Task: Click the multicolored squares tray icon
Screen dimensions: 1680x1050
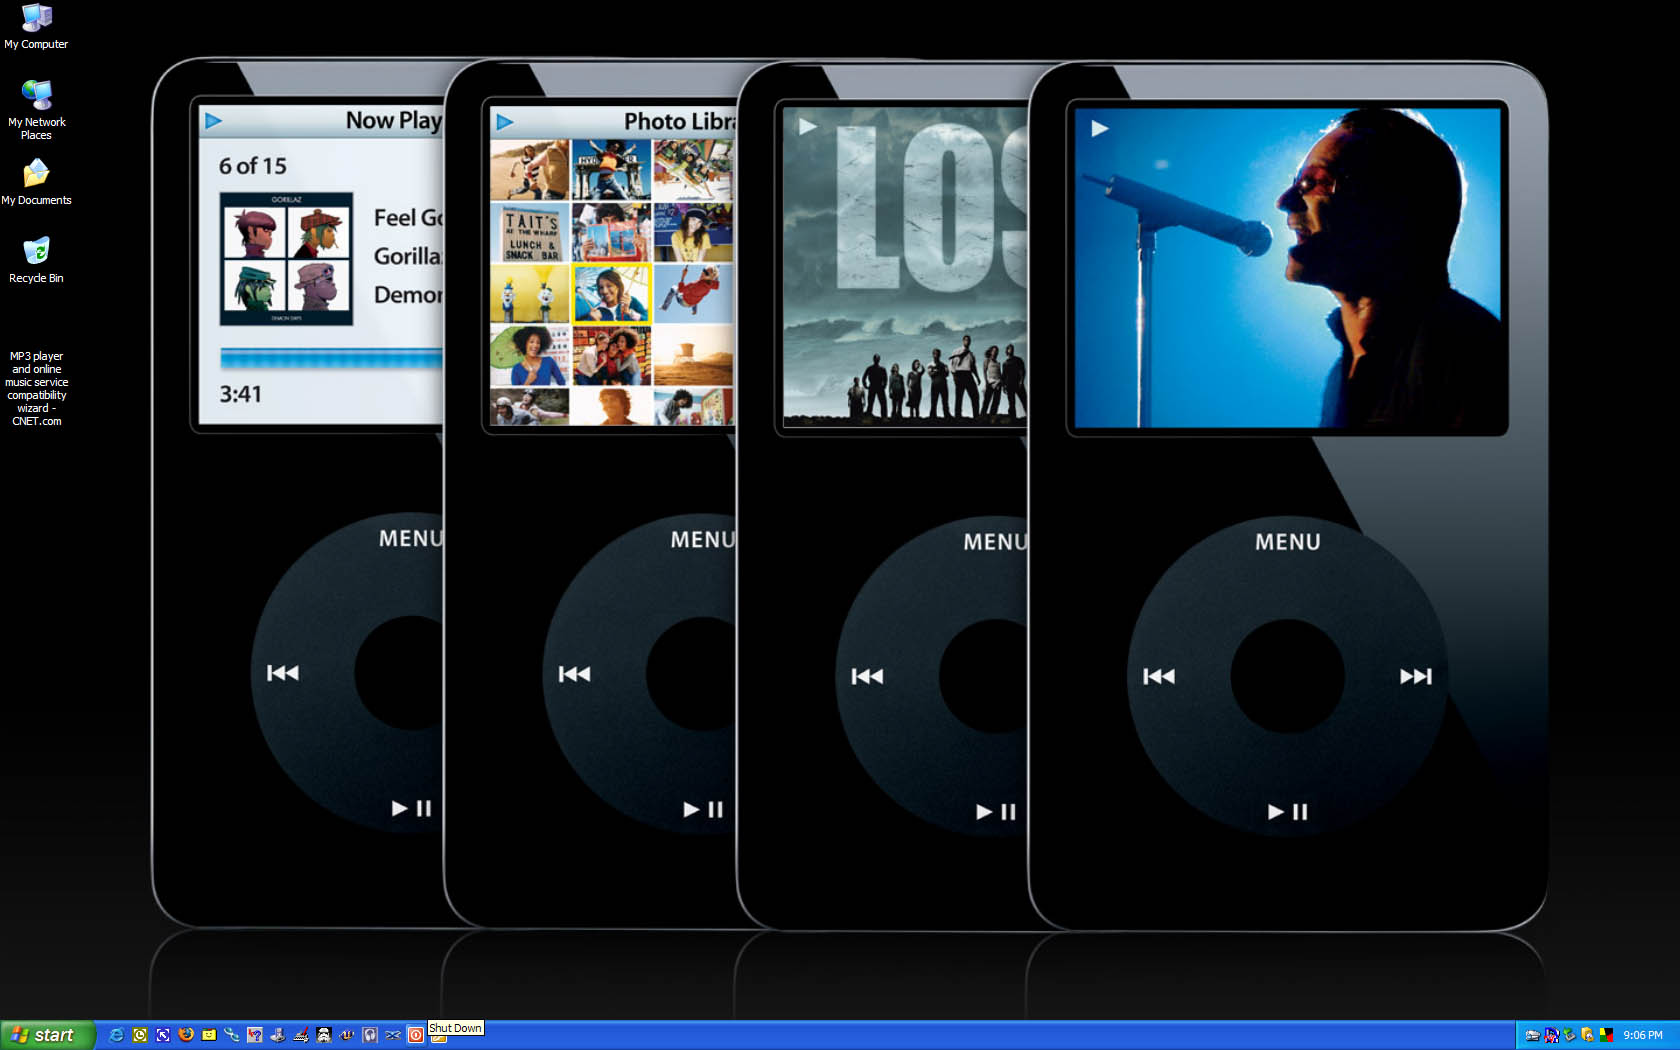Action: point(1606,1035)
